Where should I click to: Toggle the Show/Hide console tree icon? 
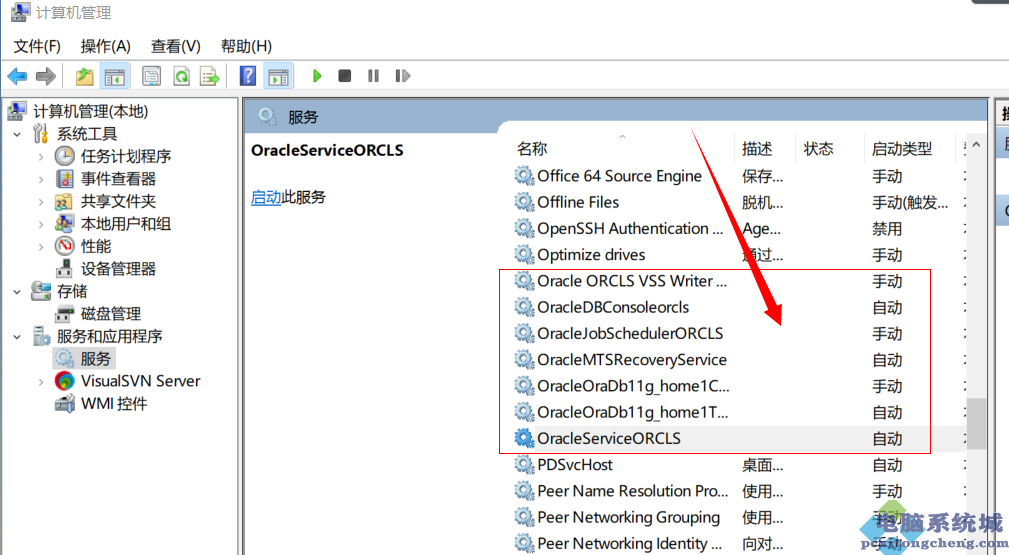115,77
